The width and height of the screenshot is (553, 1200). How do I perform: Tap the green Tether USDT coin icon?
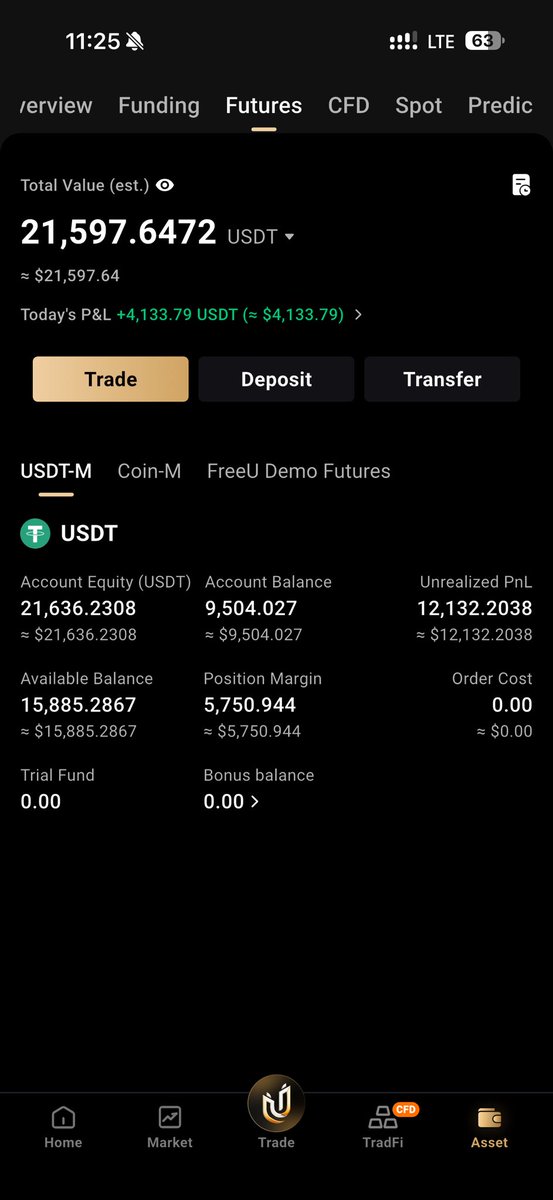point(35,533)
